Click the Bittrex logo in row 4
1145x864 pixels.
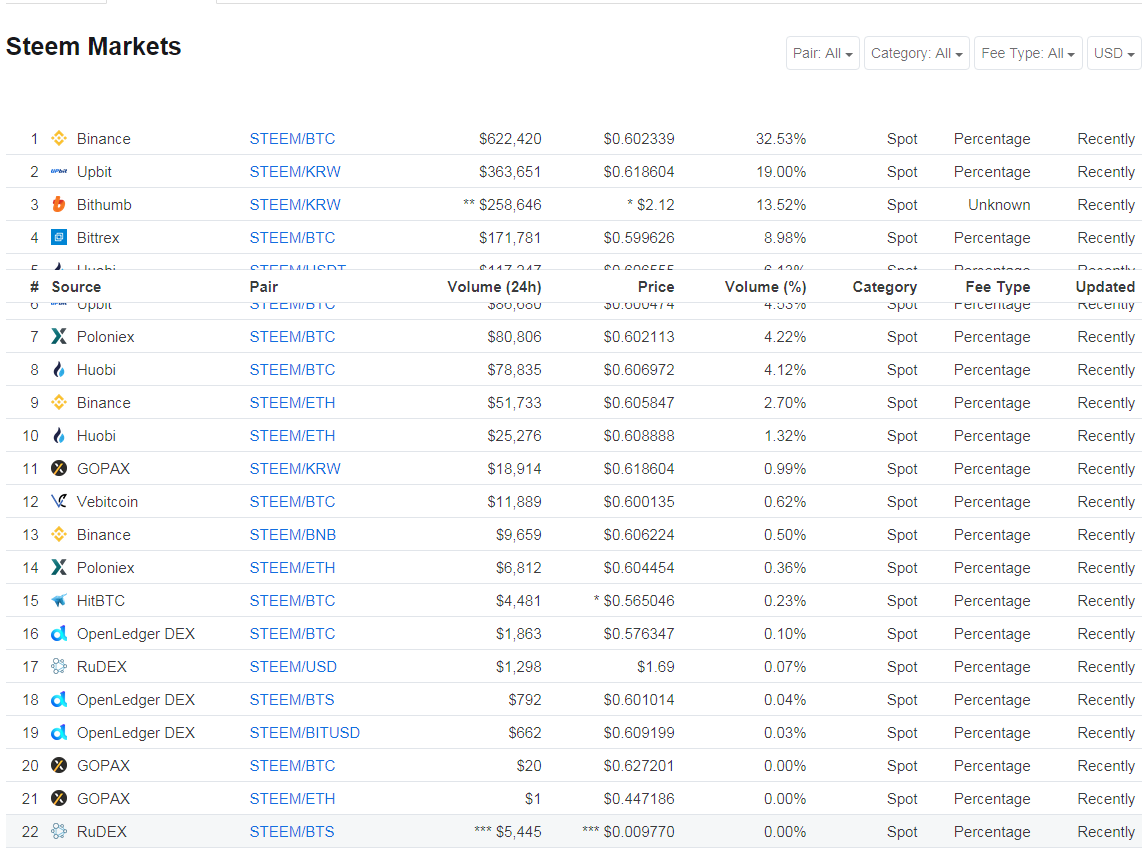(59, 237)
